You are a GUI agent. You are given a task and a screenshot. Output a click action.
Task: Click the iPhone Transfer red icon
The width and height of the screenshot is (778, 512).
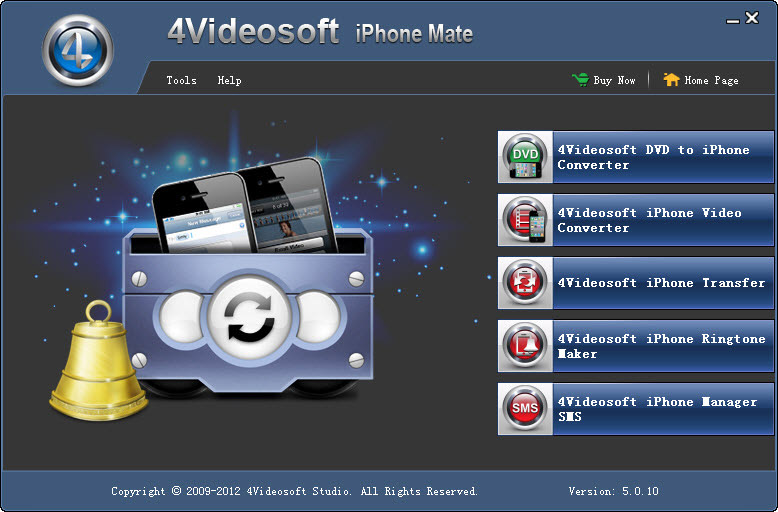point(525,283)
